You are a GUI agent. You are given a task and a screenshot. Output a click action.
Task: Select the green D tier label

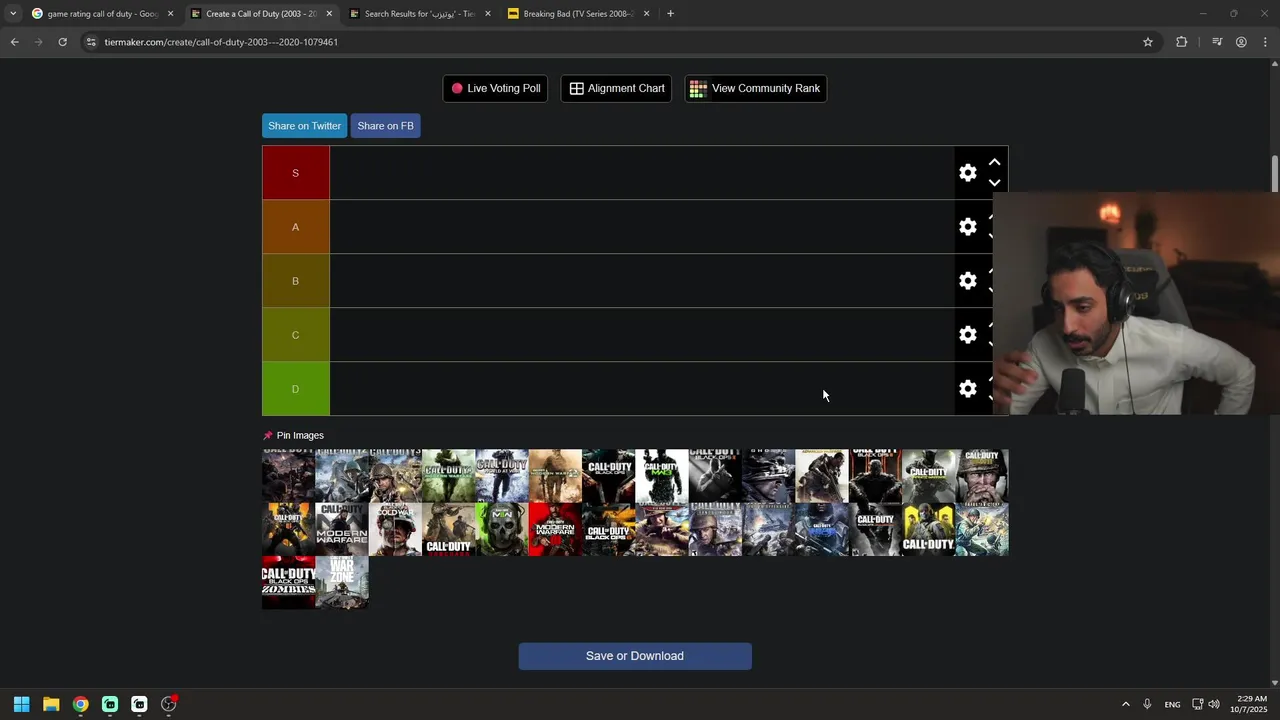pyautogui.click(x=295, y=389)
